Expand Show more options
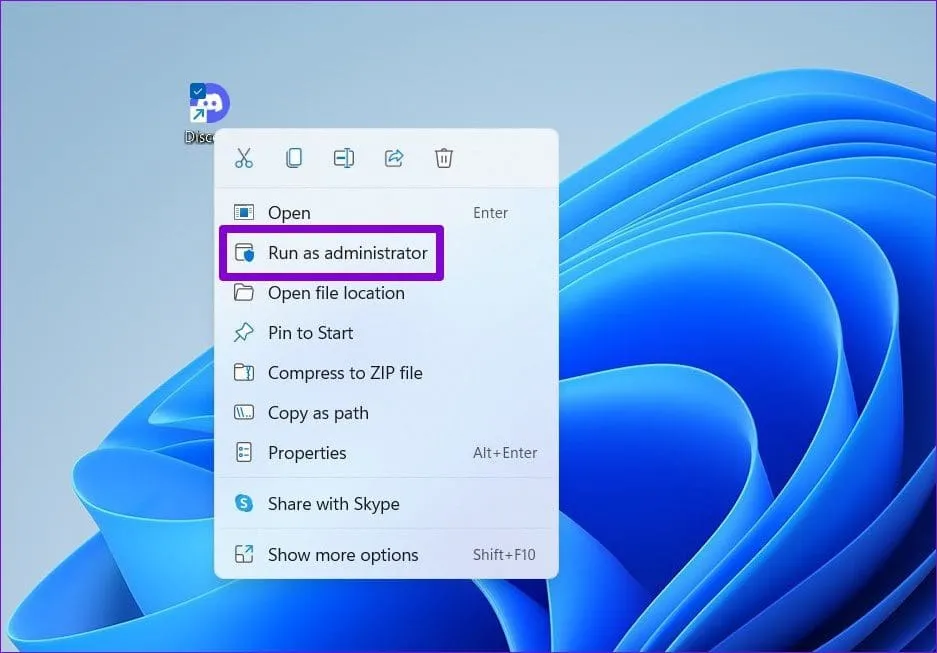937x653 pixels. pos(343,555)
